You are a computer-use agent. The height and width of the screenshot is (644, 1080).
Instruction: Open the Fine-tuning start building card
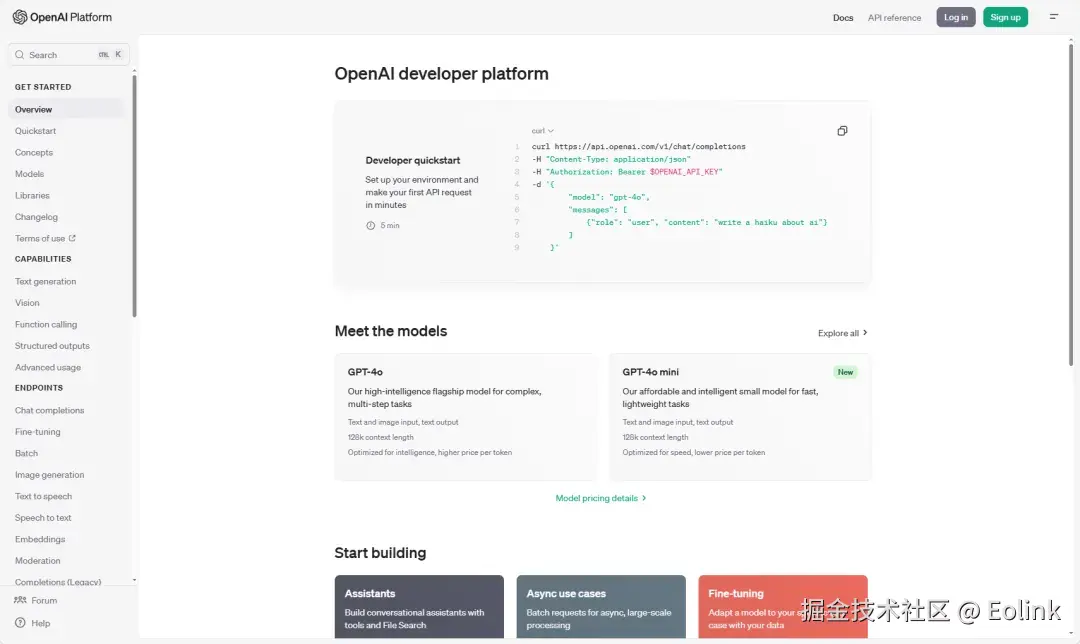point(782,607)
